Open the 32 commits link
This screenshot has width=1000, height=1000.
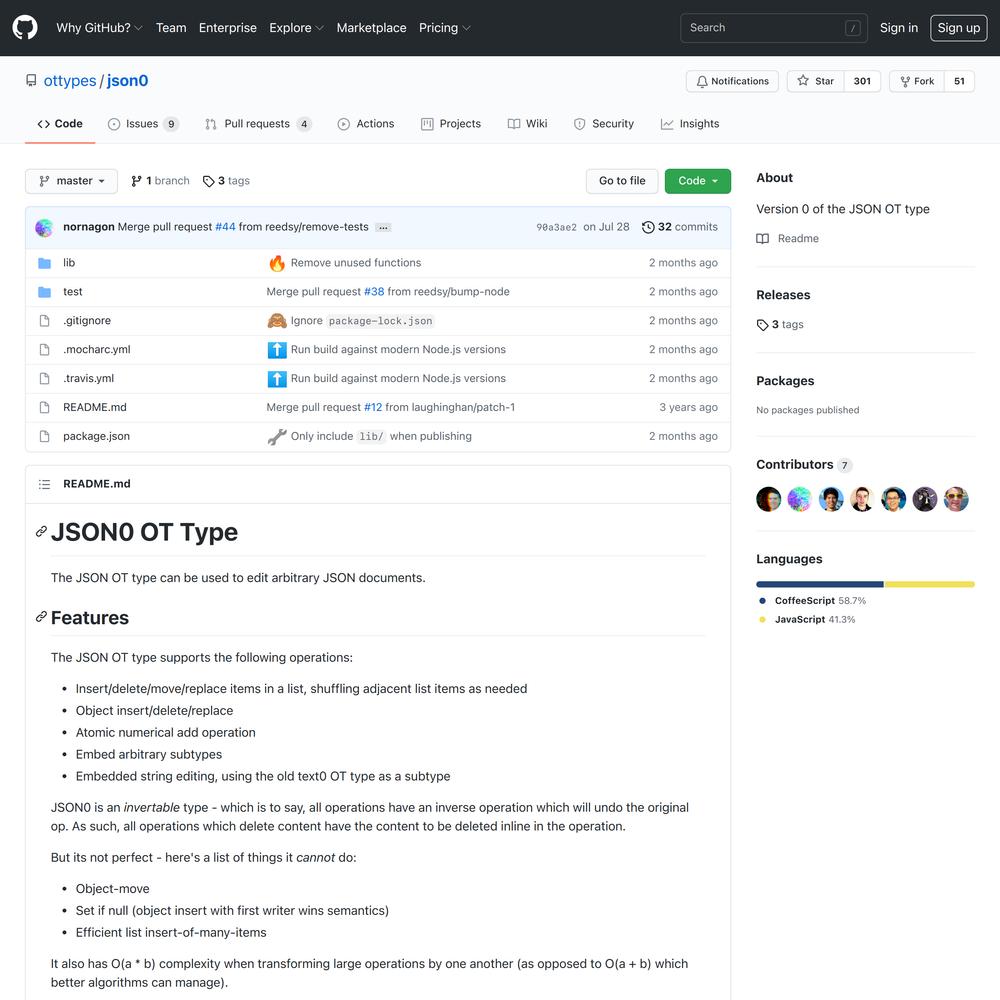680,227
